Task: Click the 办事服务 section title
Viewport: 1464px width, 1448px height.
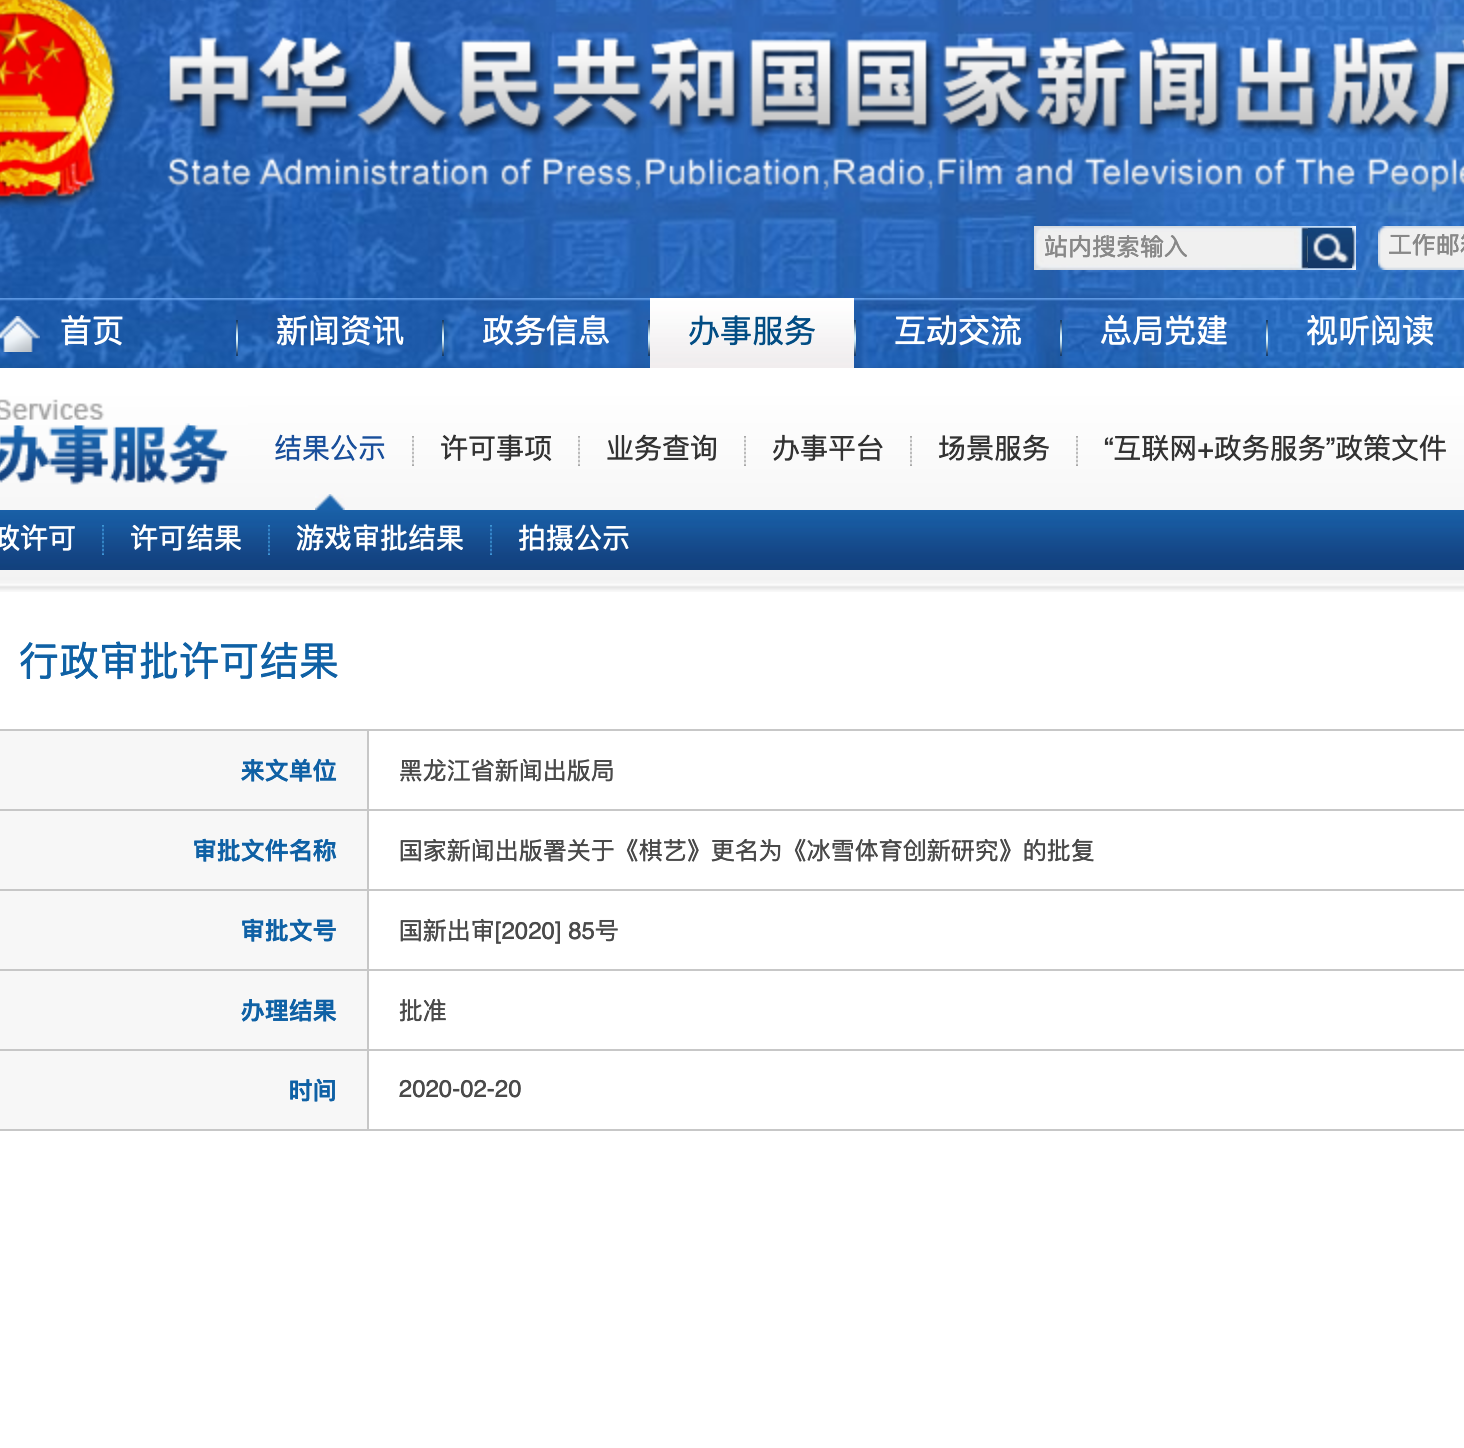Action: click(113, 455)
